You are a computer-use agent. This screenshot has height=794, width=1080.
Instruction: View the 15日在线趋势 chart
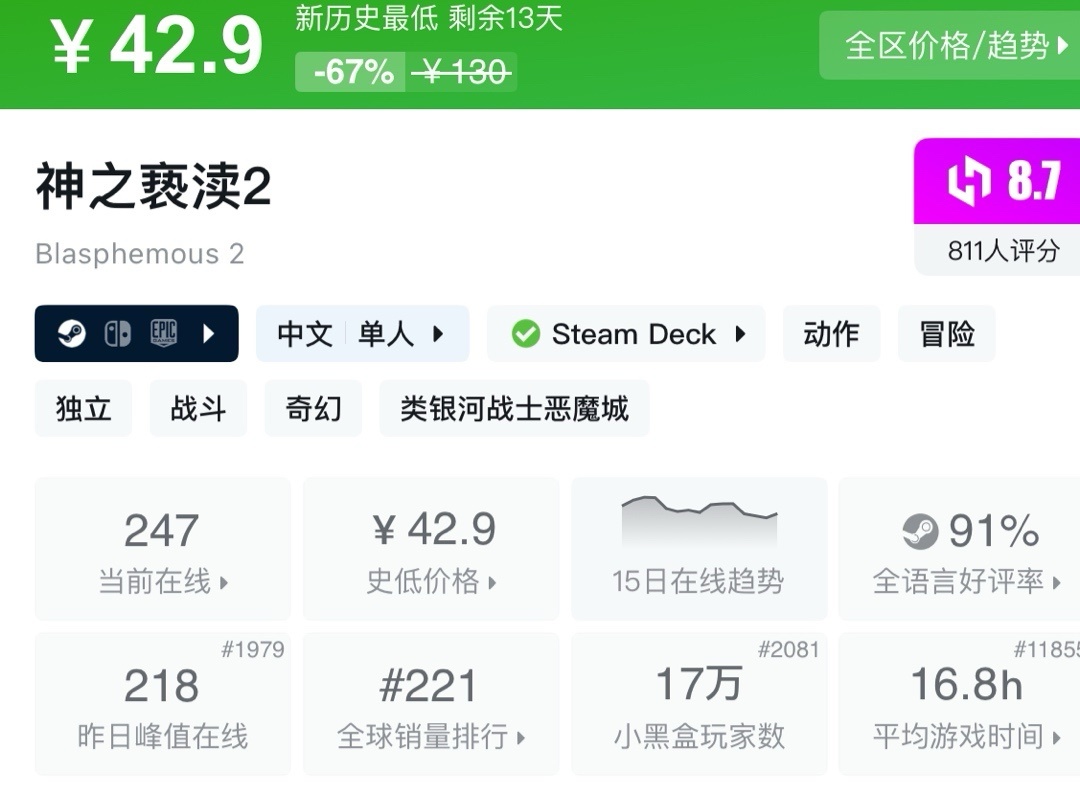point(698,548)
